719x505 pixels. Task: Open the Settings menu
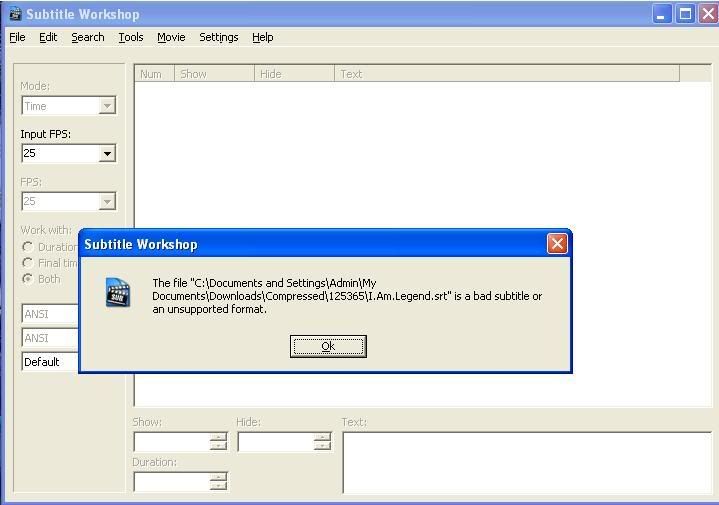[x=219, y=37]
